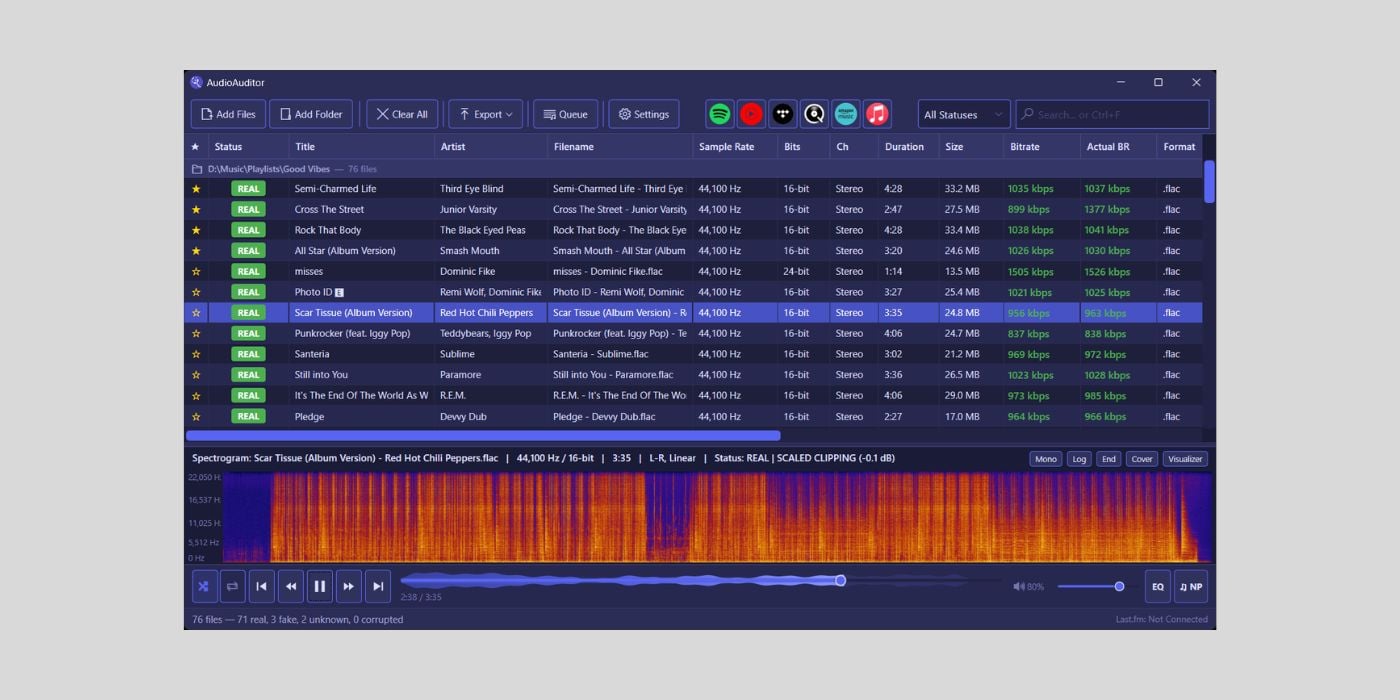Open the NP now playing panel
Screen dimensions: 1400x700
(x=1191, y=586)
